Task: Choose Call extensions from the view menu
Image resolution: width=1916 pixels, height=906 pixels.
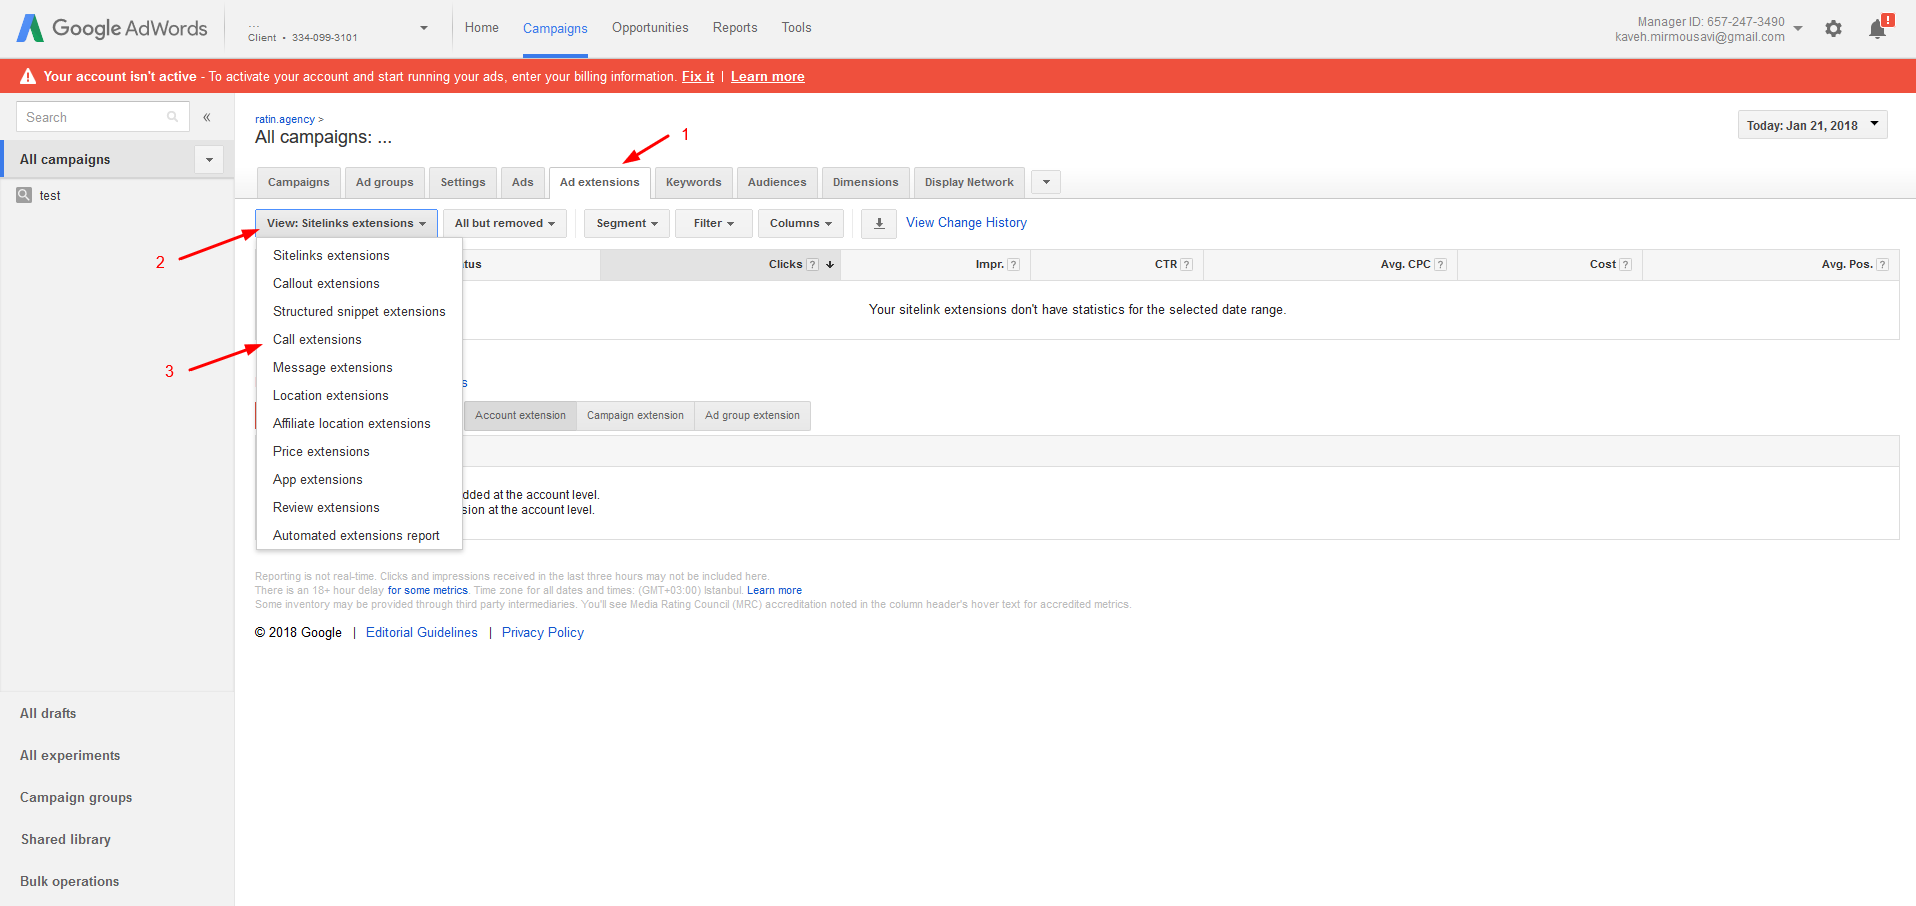Action: (317, 340)
